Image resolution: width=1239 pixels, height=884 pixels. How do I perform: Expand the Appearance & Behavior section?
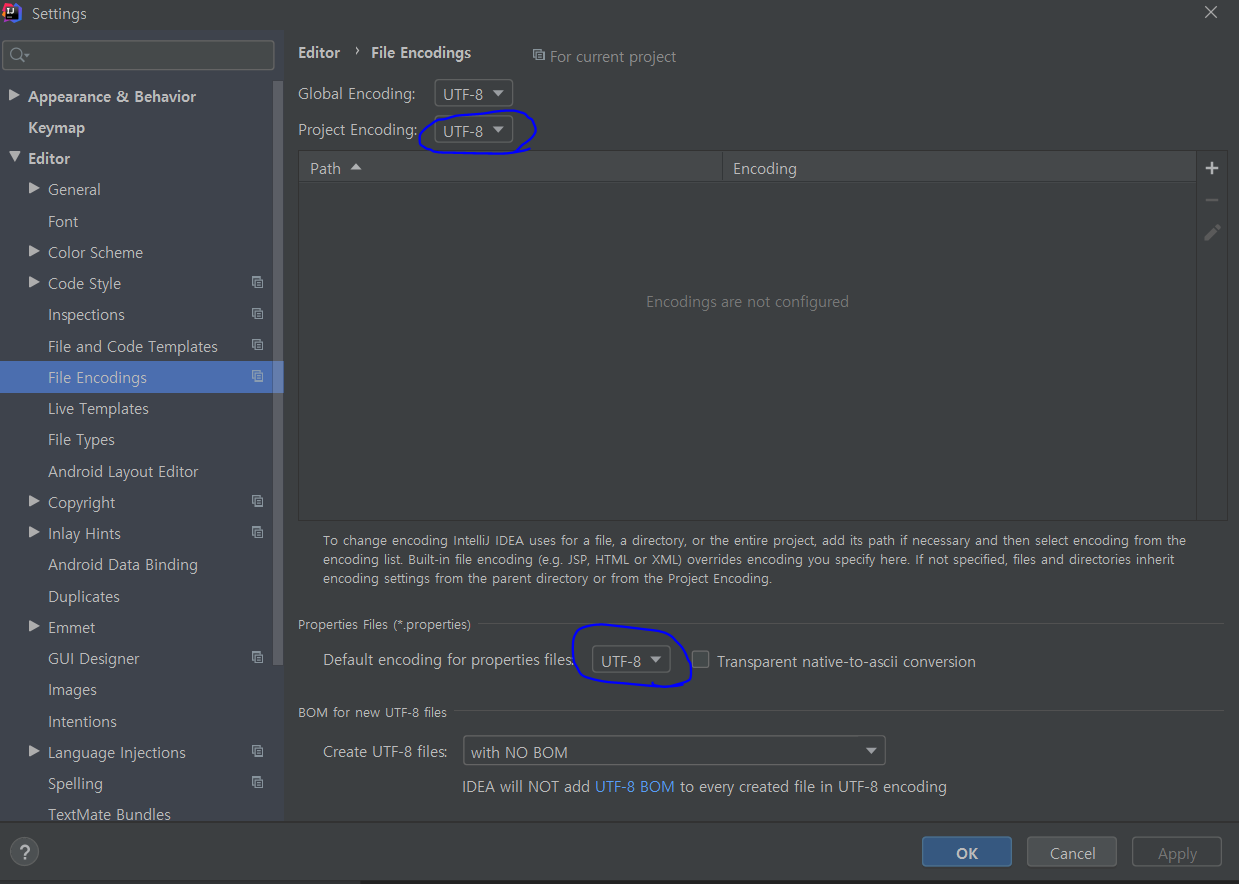click(x=14, y=96)
